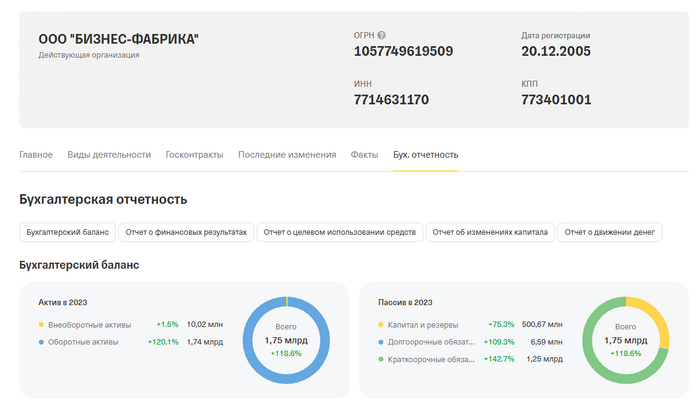The height and width of the screenshot is (404, 700).
Task: View Отчет о движении денег
Action: pos(609,232)
